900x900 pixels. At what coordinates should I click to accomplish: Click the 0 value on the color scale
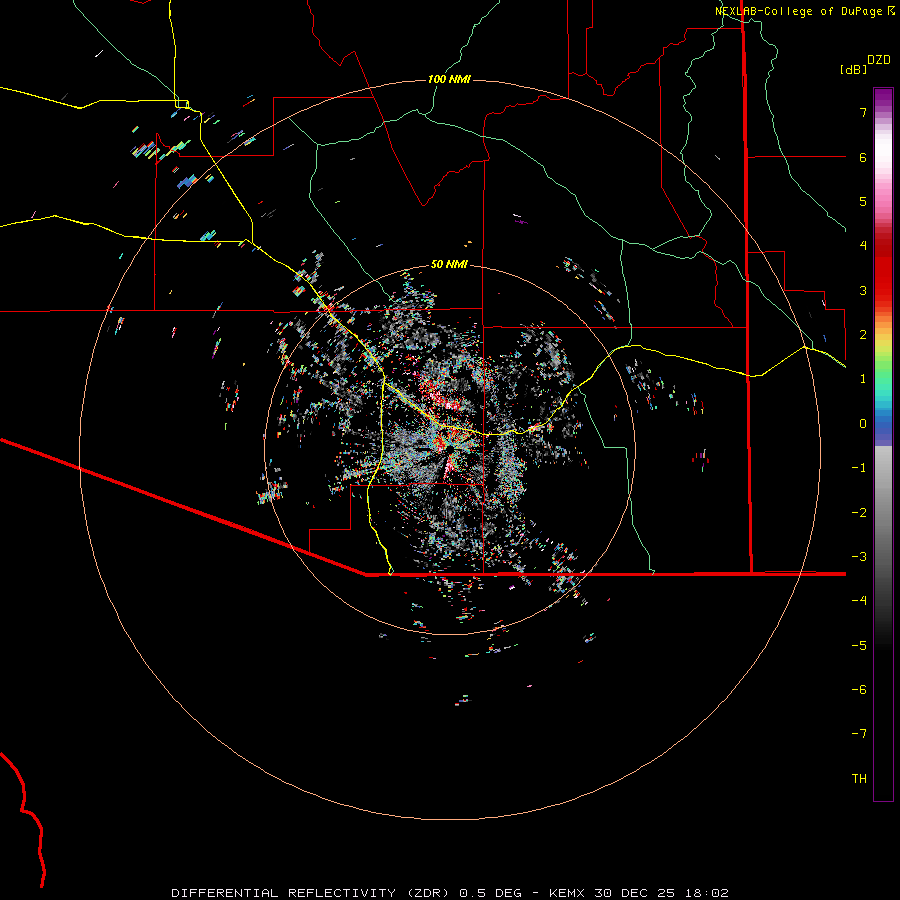(863, 424)
